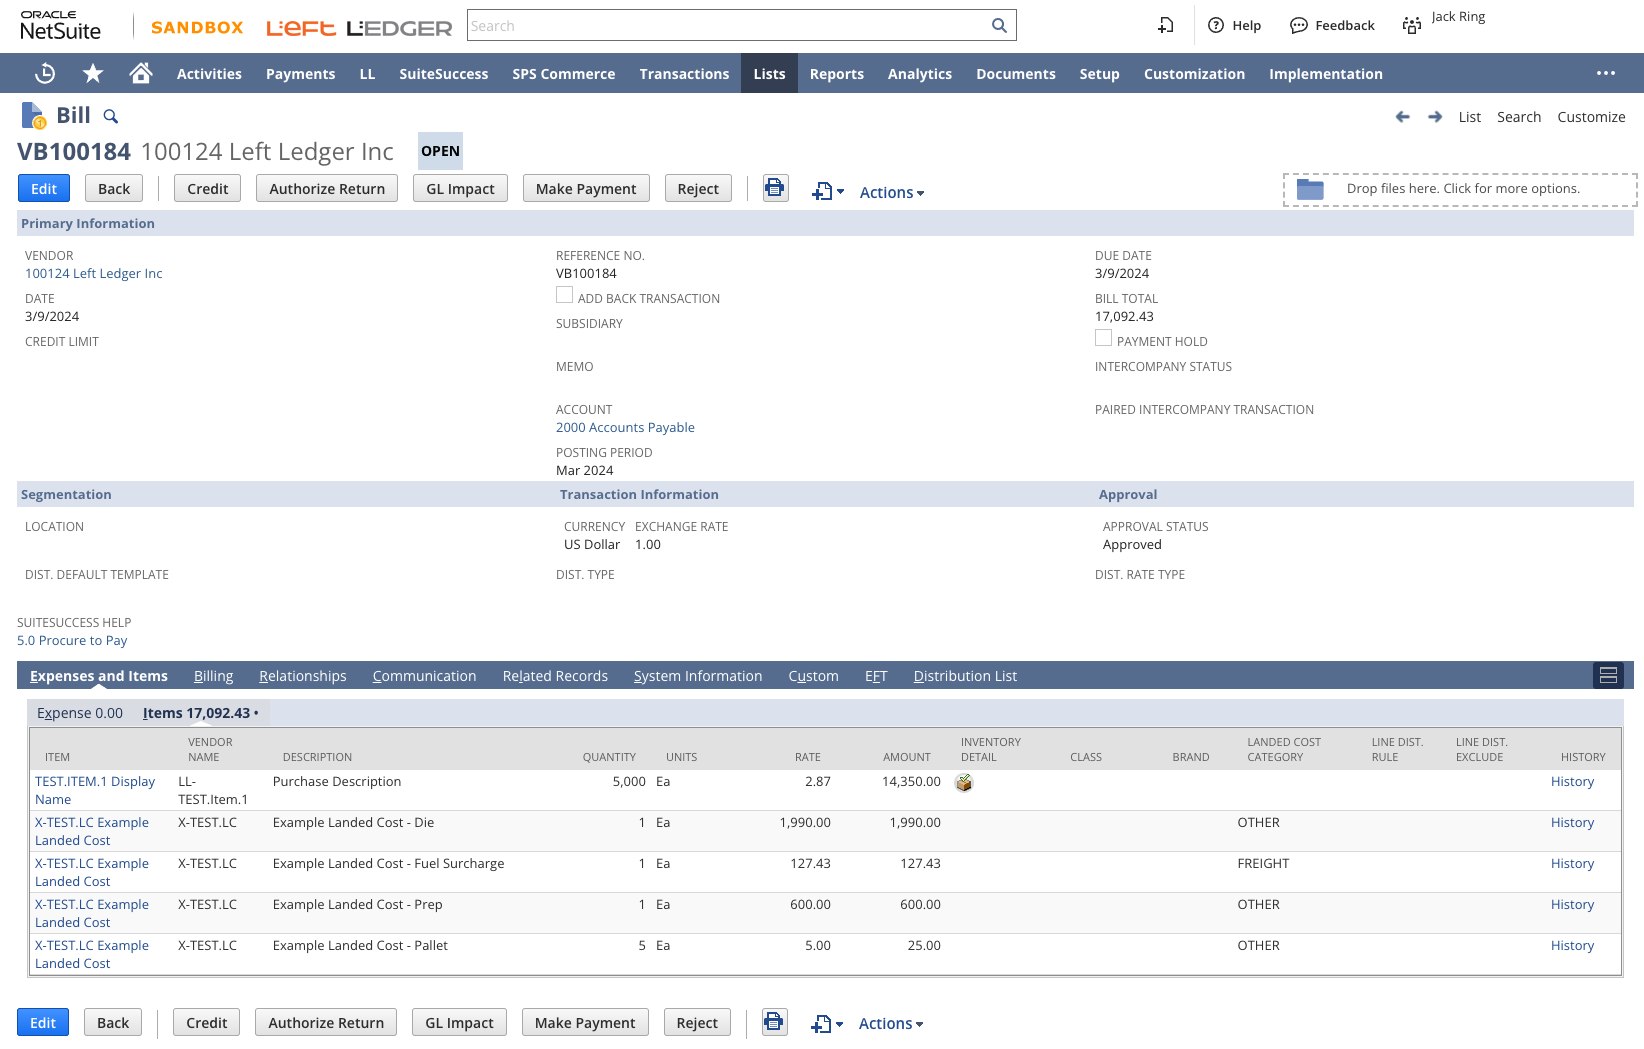This screenshot has height=1049, width=1644.
Task: Toggle the Payment Hold checkbox
Action: 1103,338
